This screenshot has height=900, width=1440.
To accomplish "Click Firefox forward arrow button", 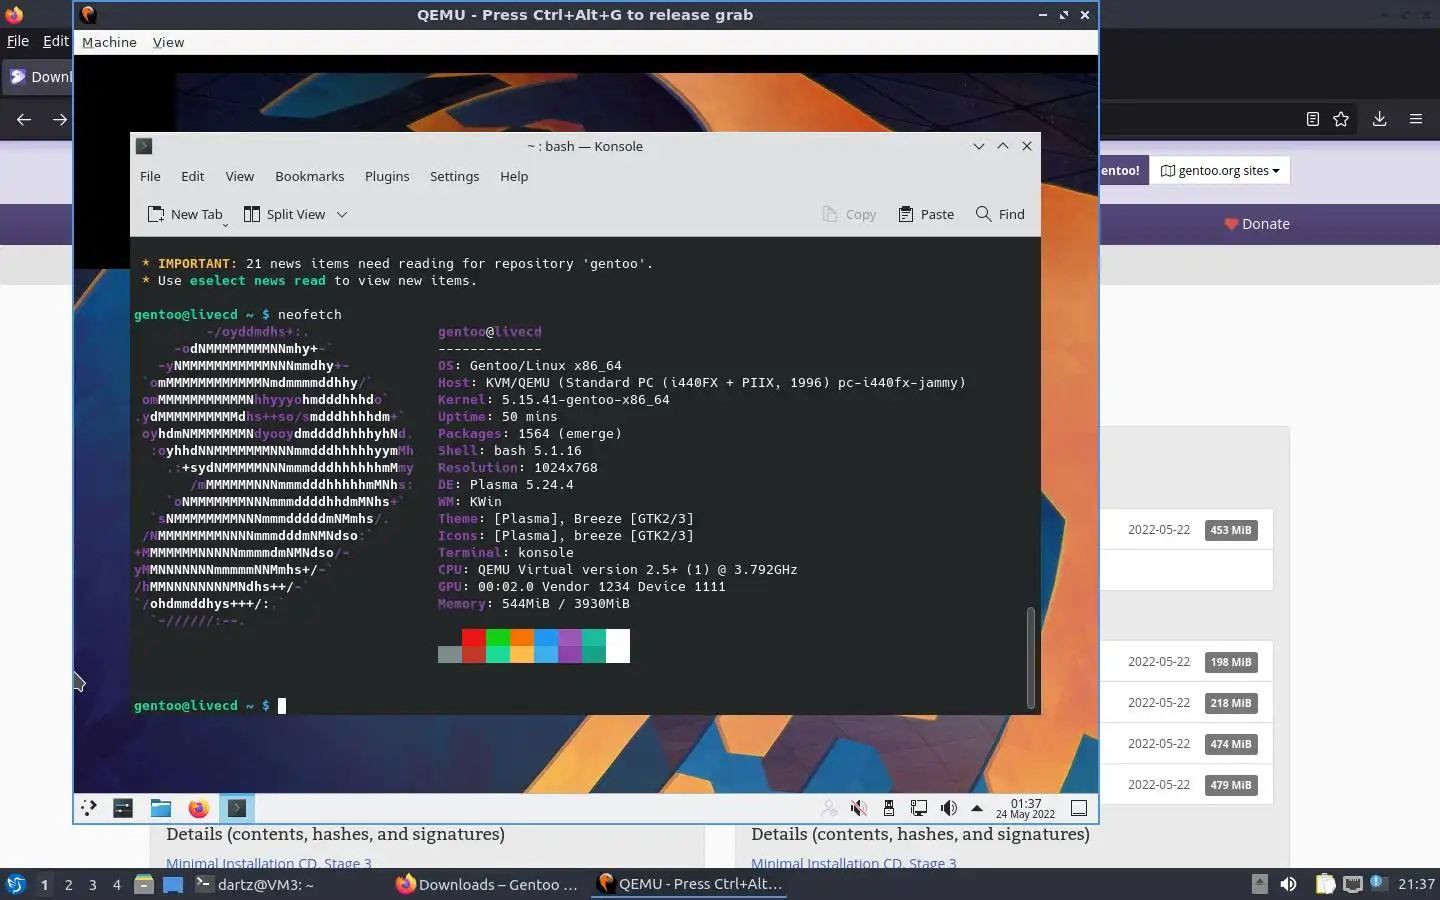I will (x=60, y=119).
